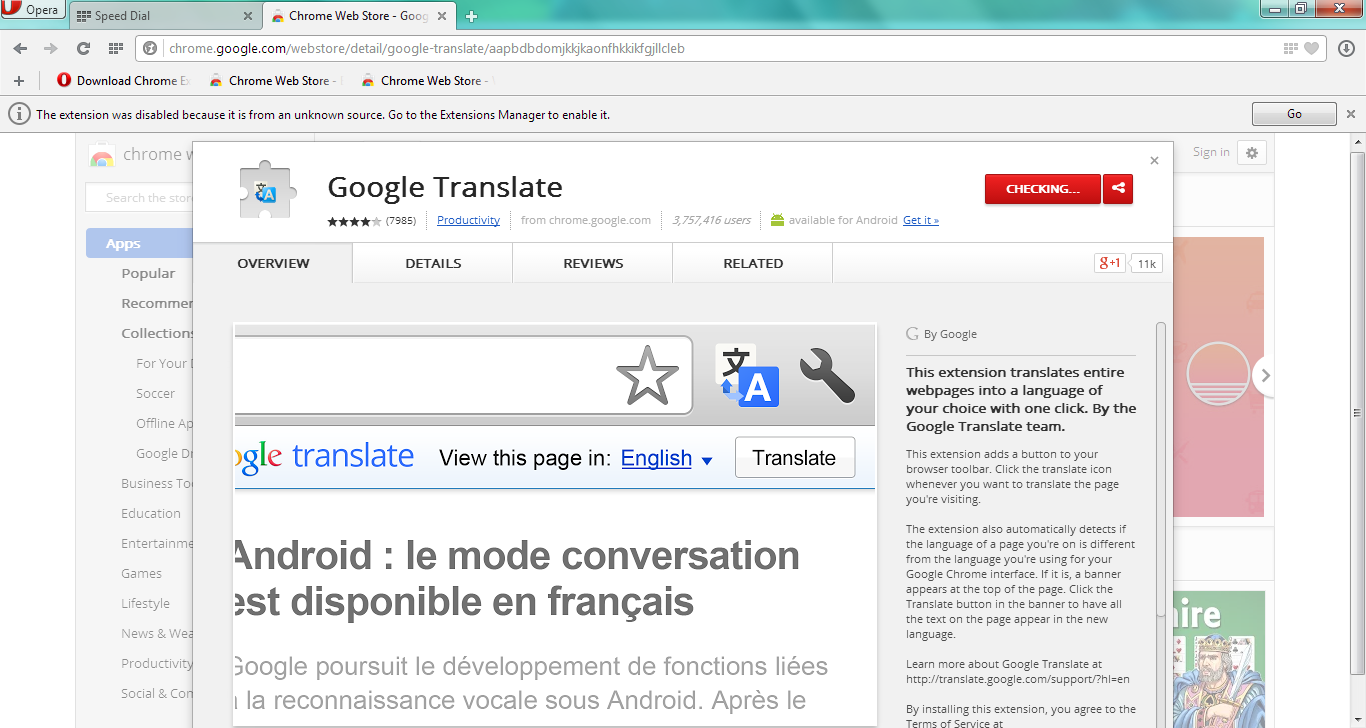Click next arrow on background carousel
The width and height of the screenshot is (1366, 728).
pyautogui.click(x=1265, y=376)
